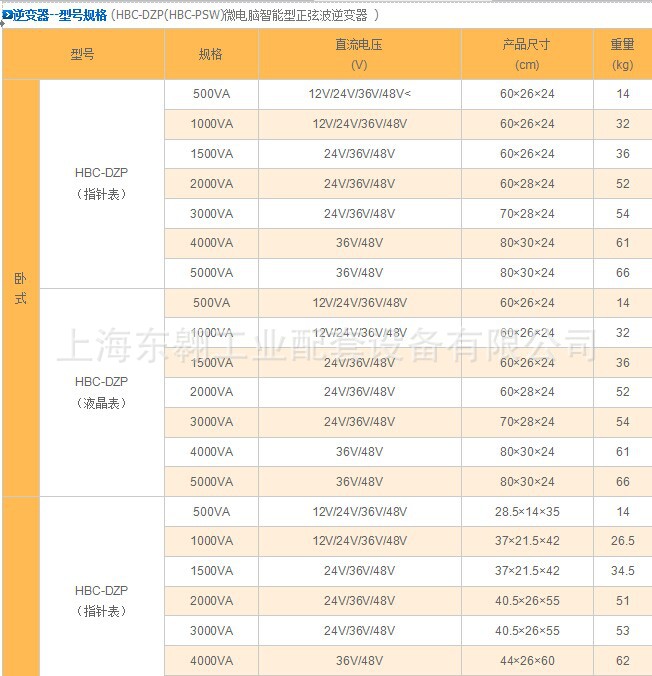Click the 62 weight value

tap(622, 660)
